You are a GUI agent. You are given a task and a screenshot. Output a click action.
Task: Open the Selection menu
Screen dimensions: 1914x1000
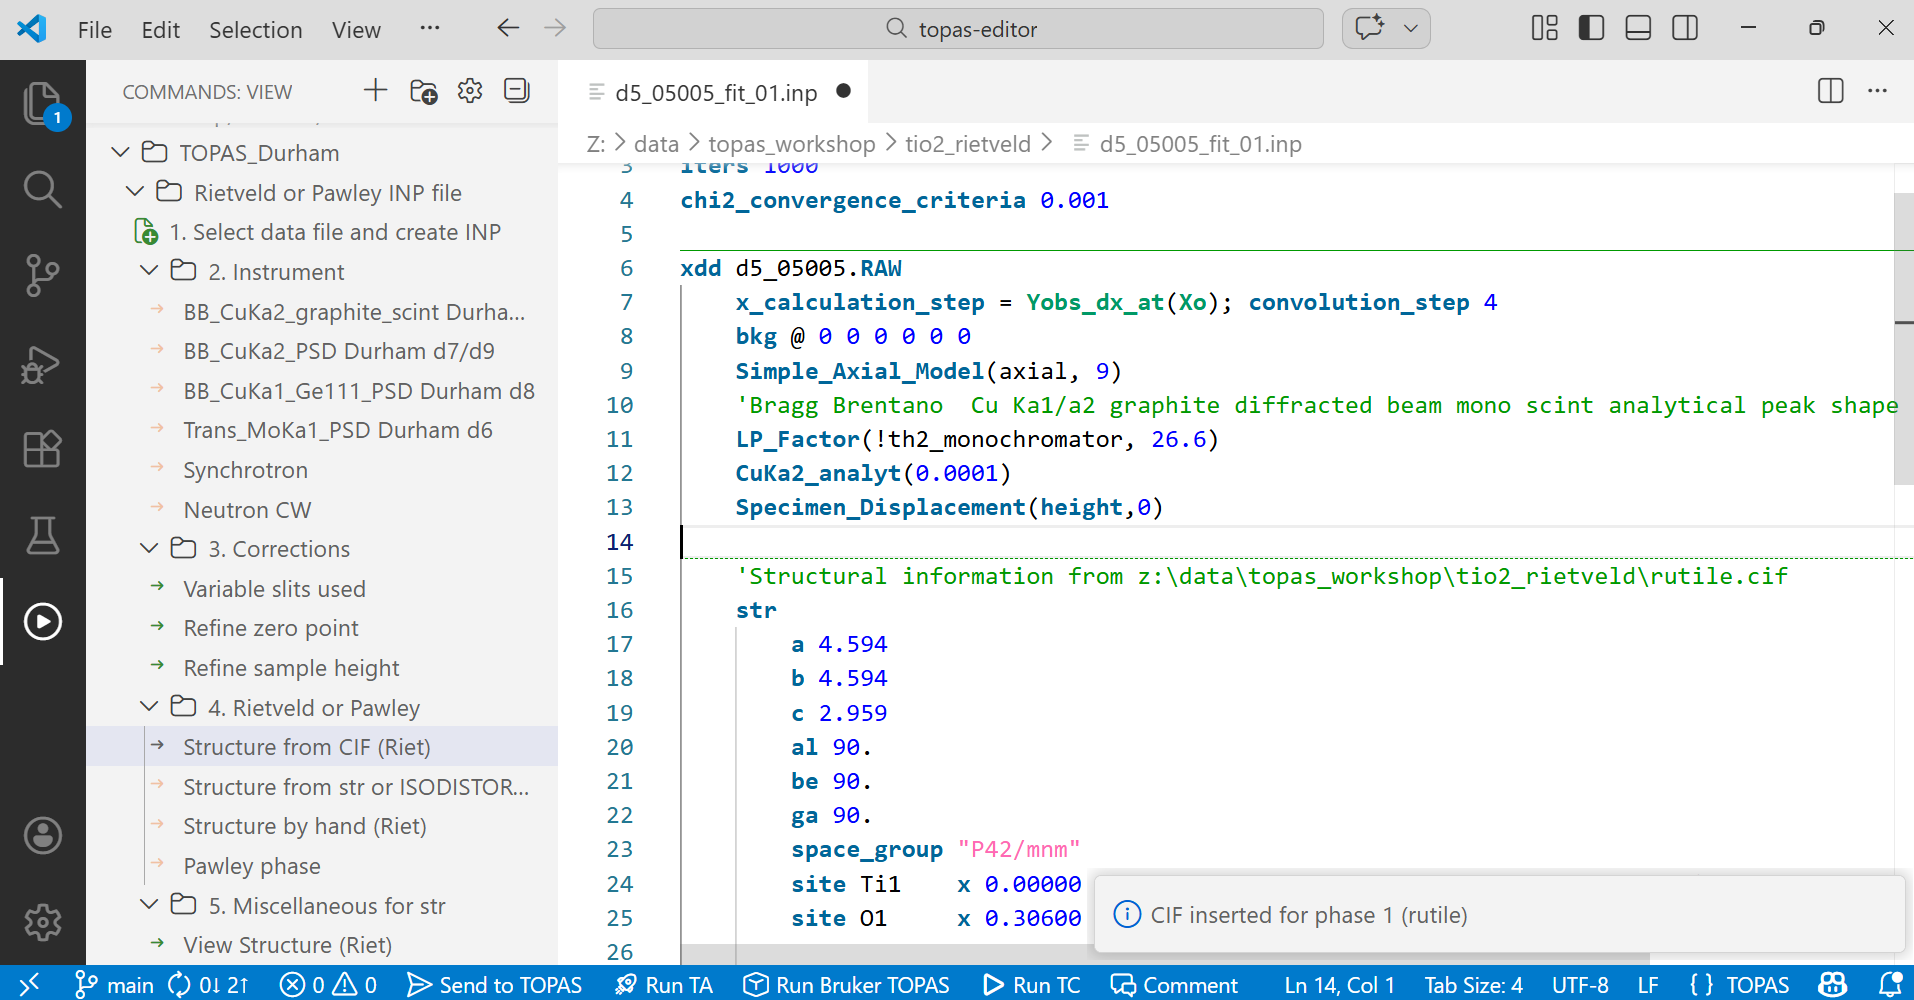[255, 30]
